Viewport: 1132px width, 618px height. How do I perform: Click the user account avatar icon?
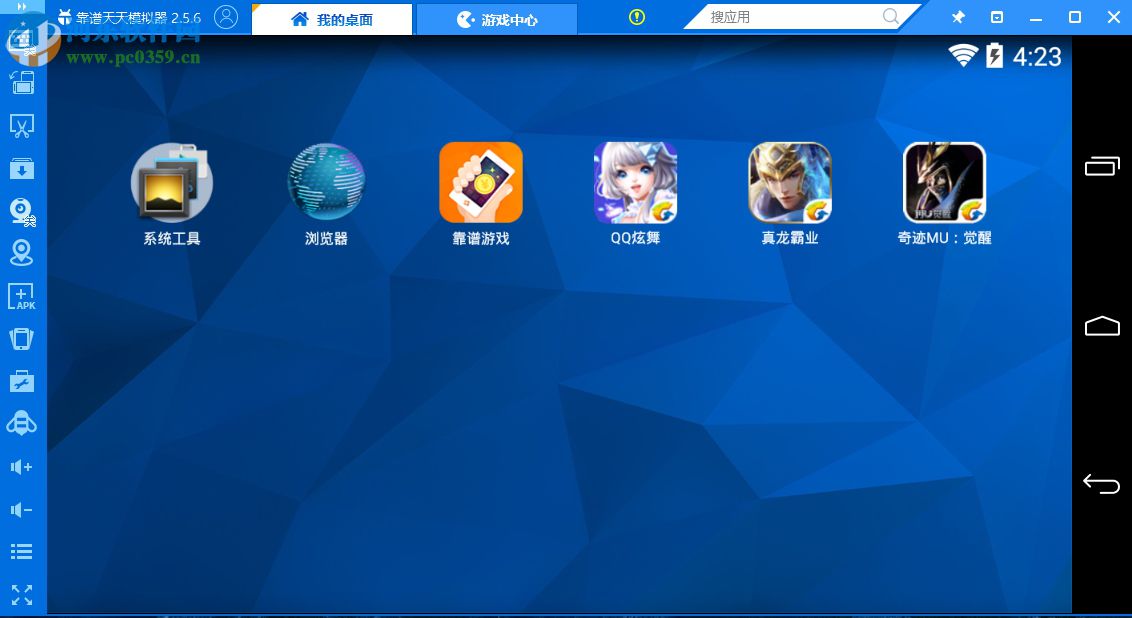click(226, 17)
